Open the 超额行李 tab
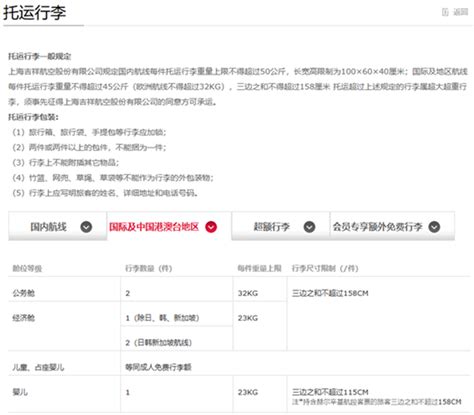Viewport: 474px width, 415px height. tap(281, 227)
